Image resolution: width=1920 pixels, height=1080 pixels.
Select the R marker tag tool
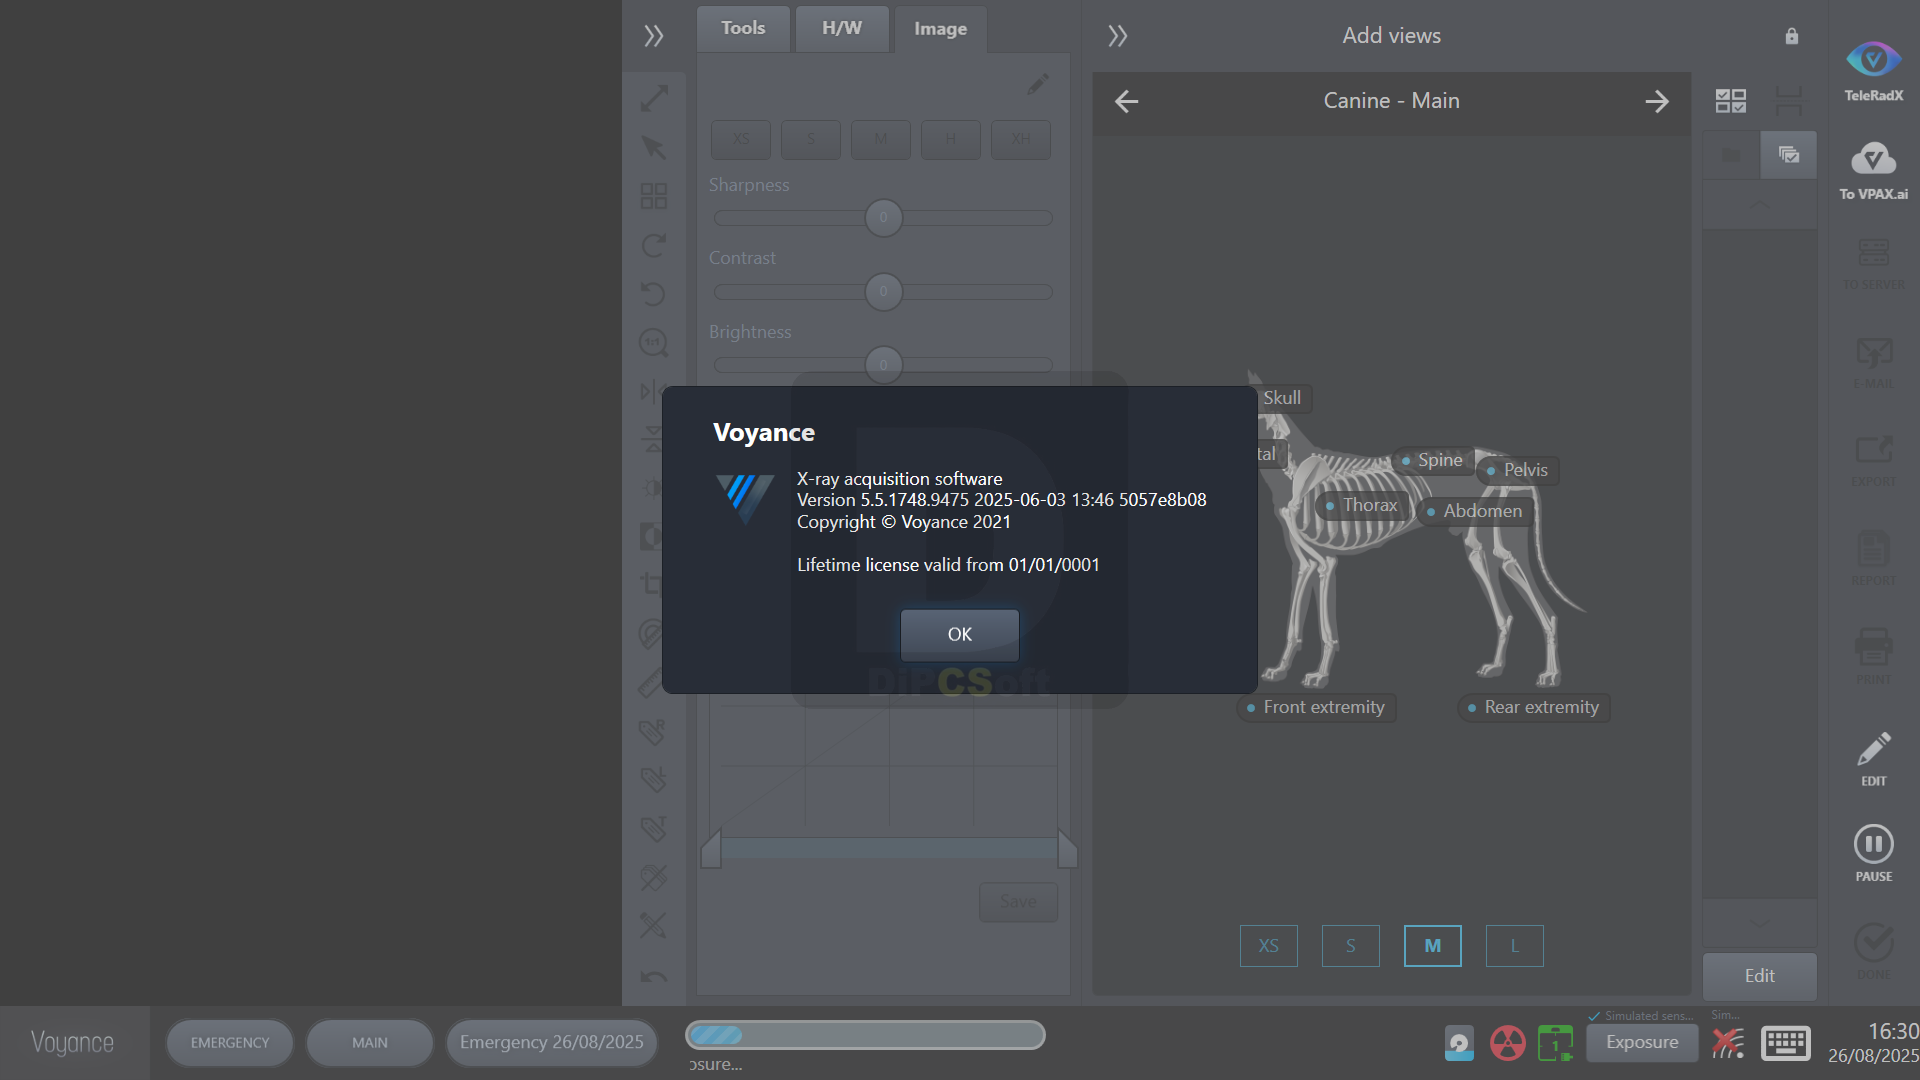point(654,732)
